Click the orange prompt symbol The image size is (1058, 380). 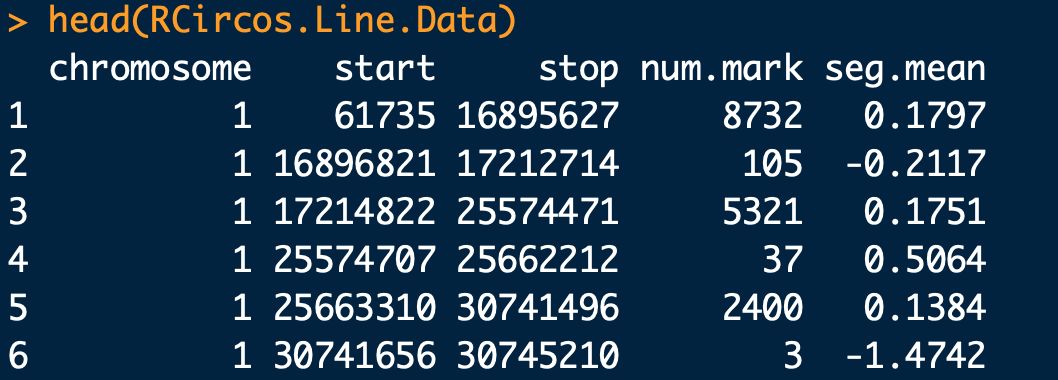tap(18, 22)
